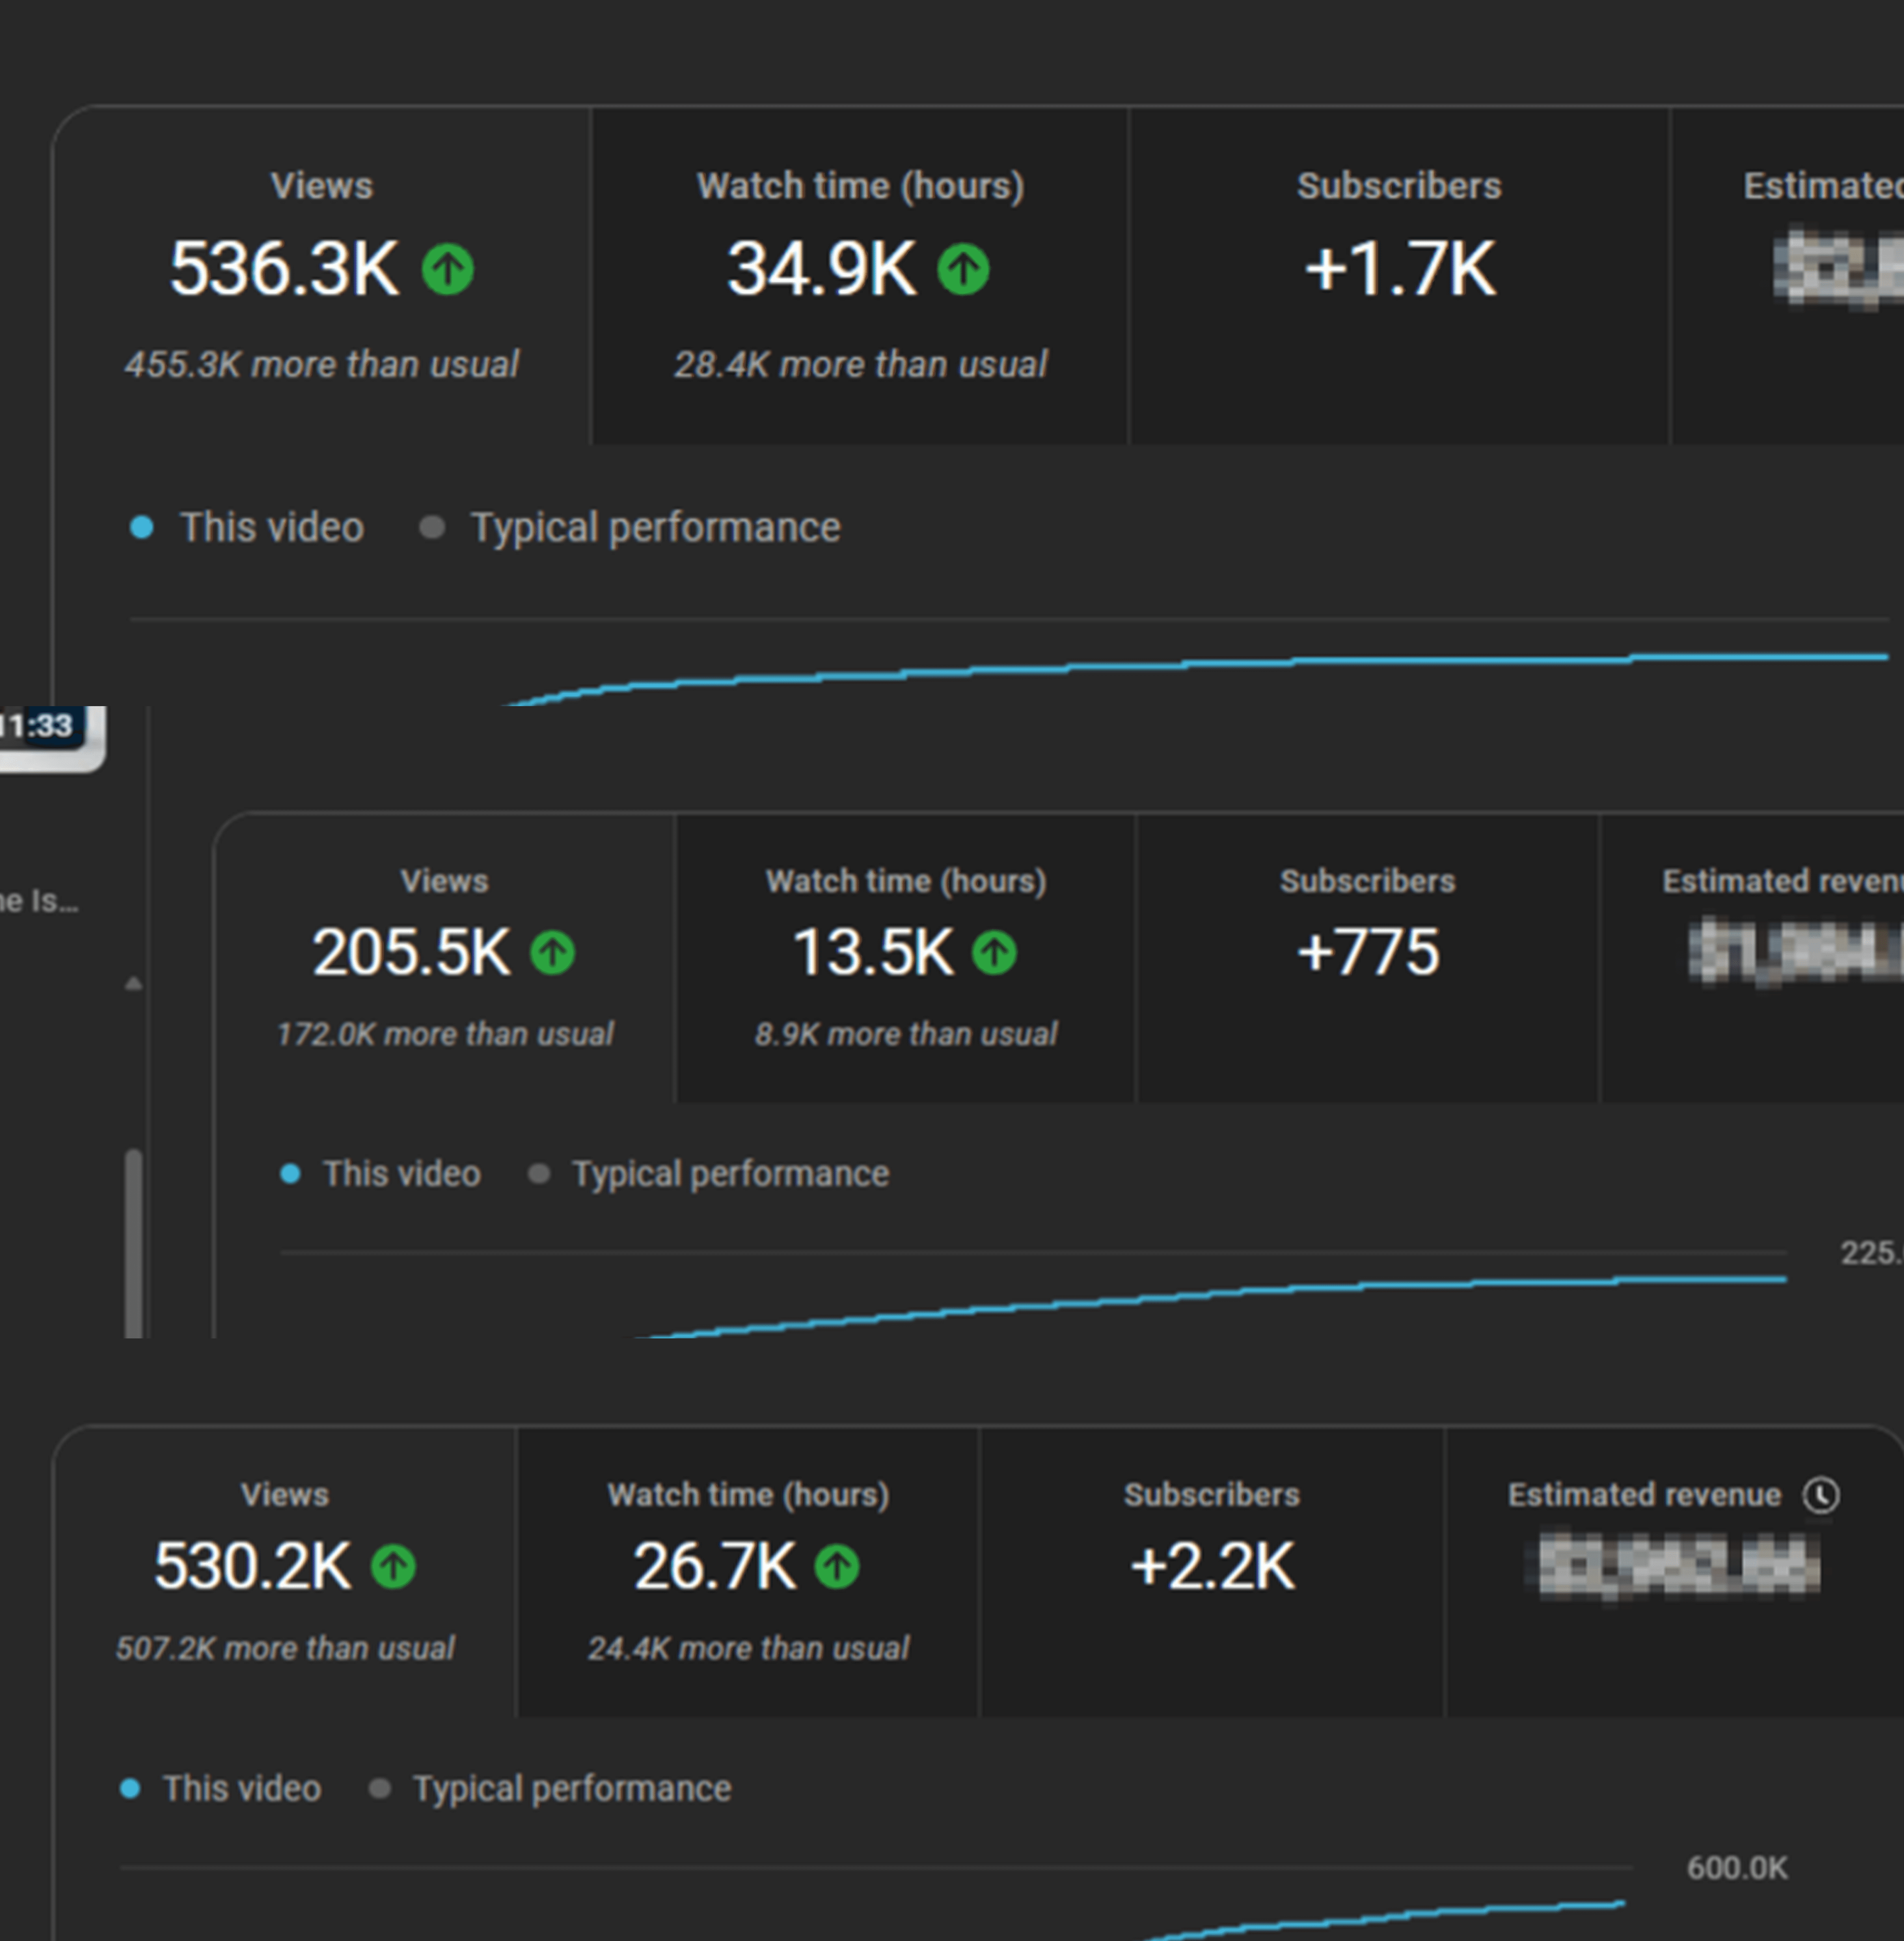Image resolution: width=1904 pixels, height=1941 pixels.
Task: Click the small scroll-up arrow in sidebar
Action: tap(133, 984)
